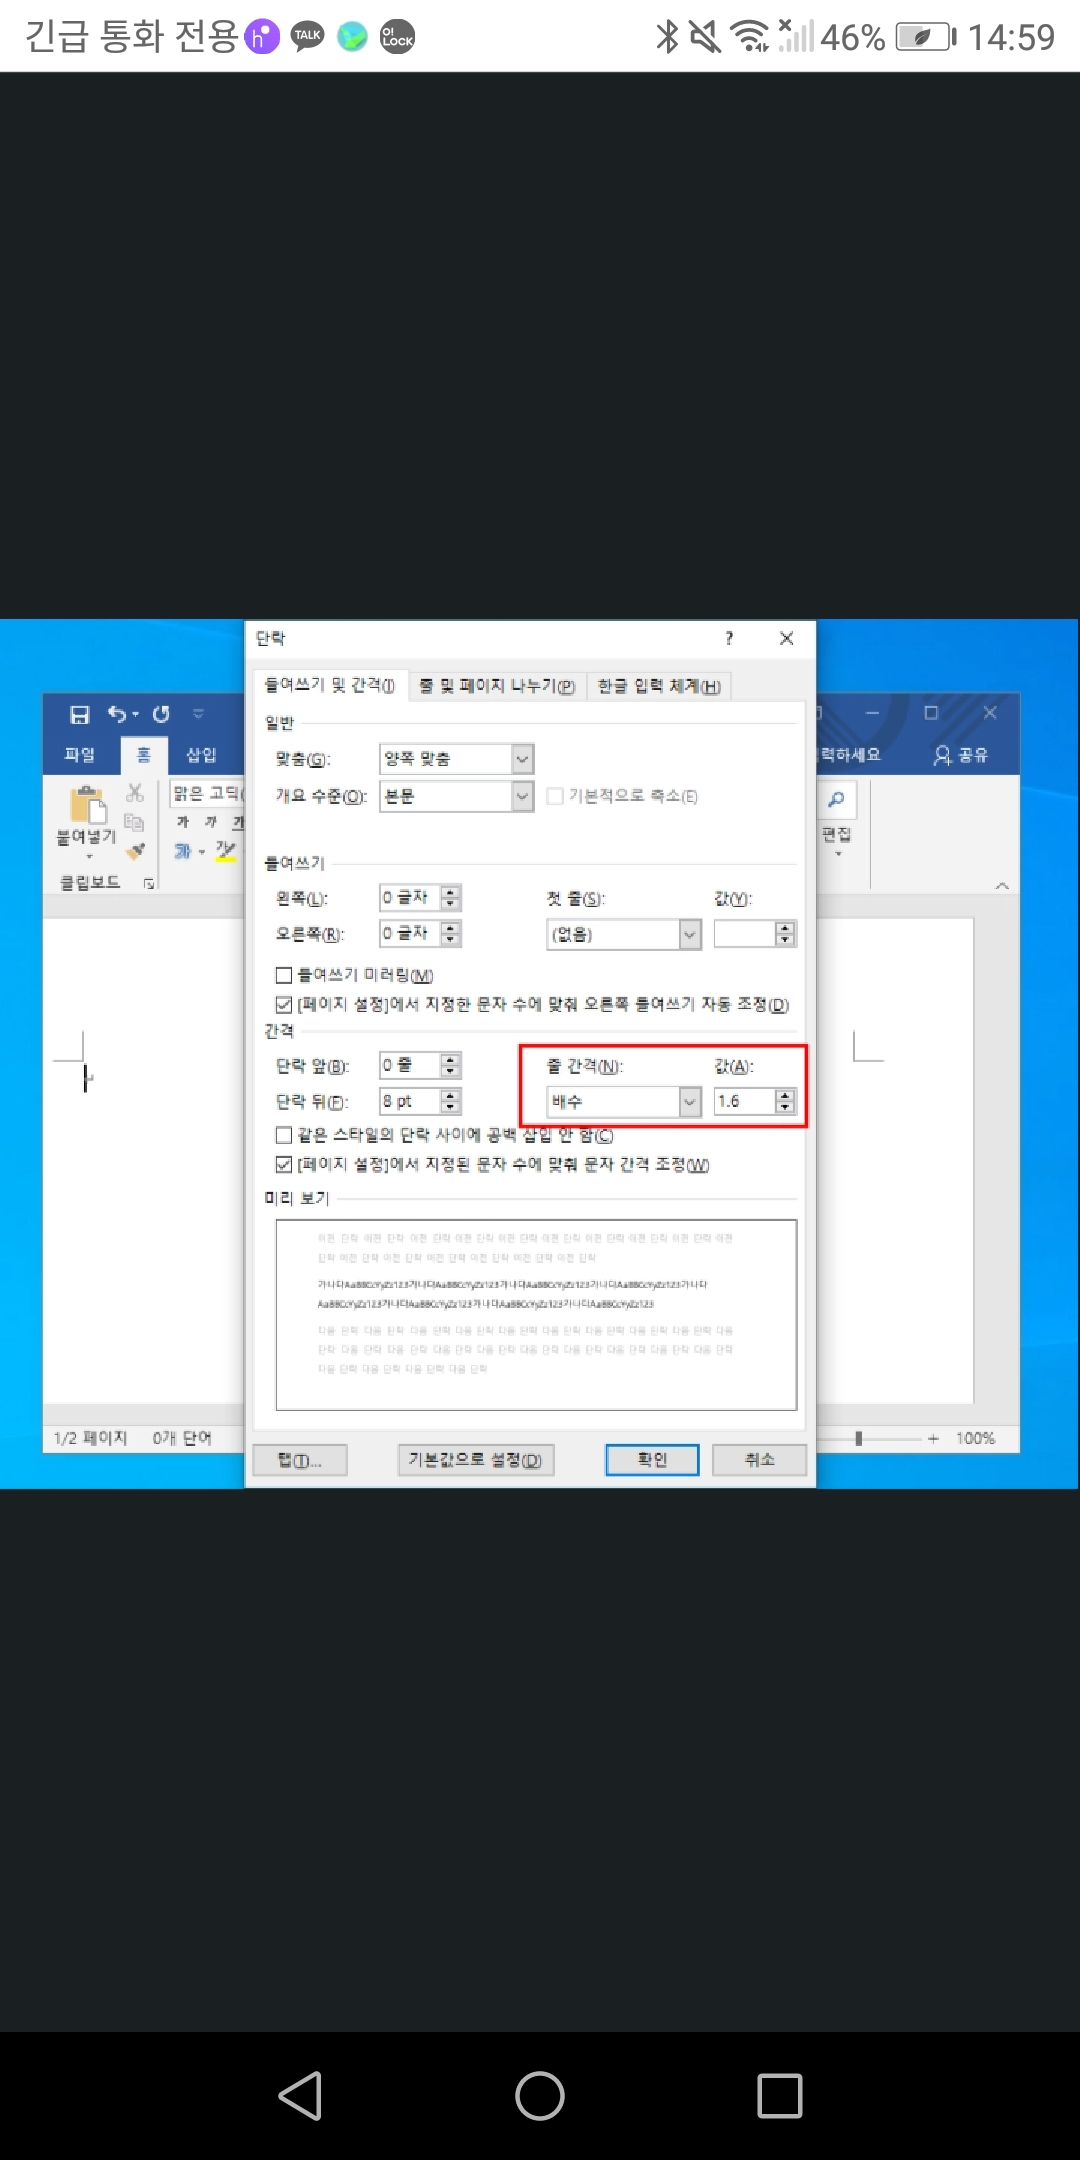Click the line spacing value 1.6 spinner
This screenshot has height=2160, width=1080.
tap(785, 1101)
